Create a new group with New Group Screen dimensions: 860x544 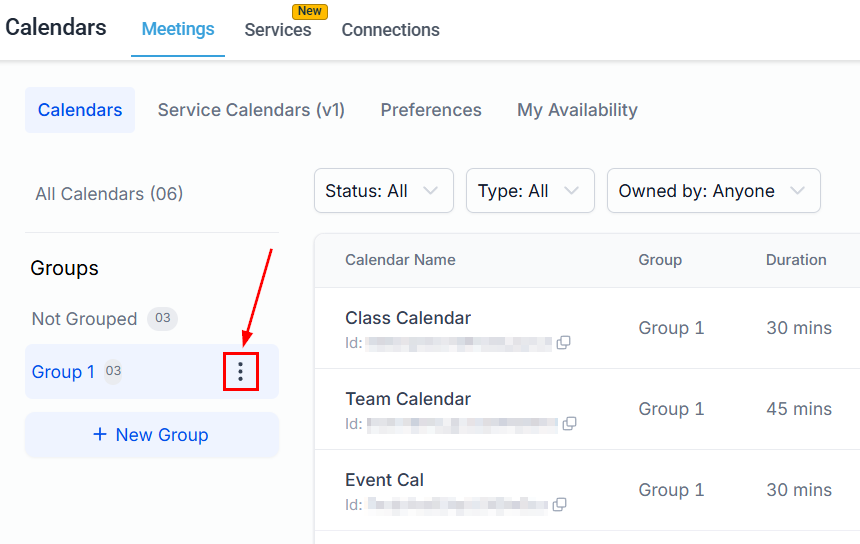coord(152,435)
